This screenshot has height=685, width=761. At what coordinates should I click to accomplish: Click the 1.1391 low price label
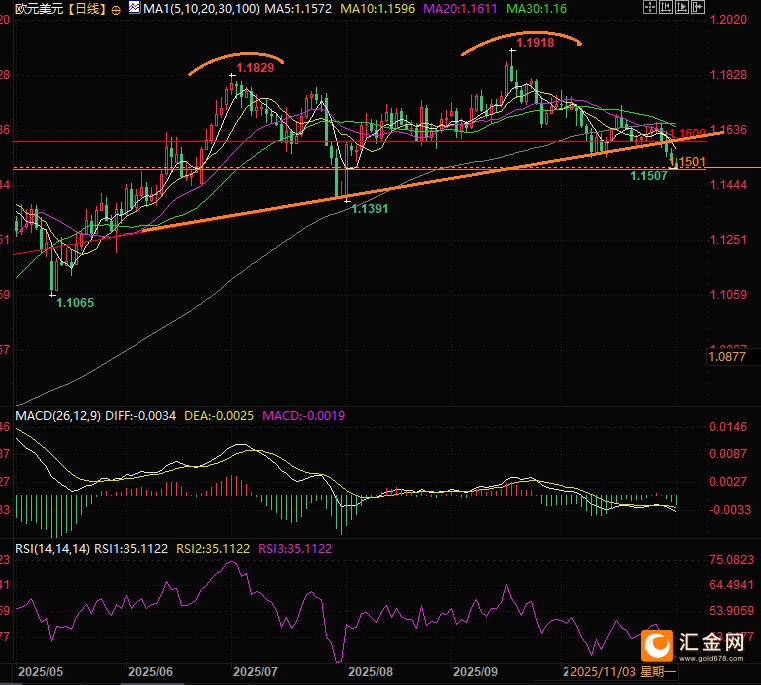pyautogui.click(x=370, y=210)
